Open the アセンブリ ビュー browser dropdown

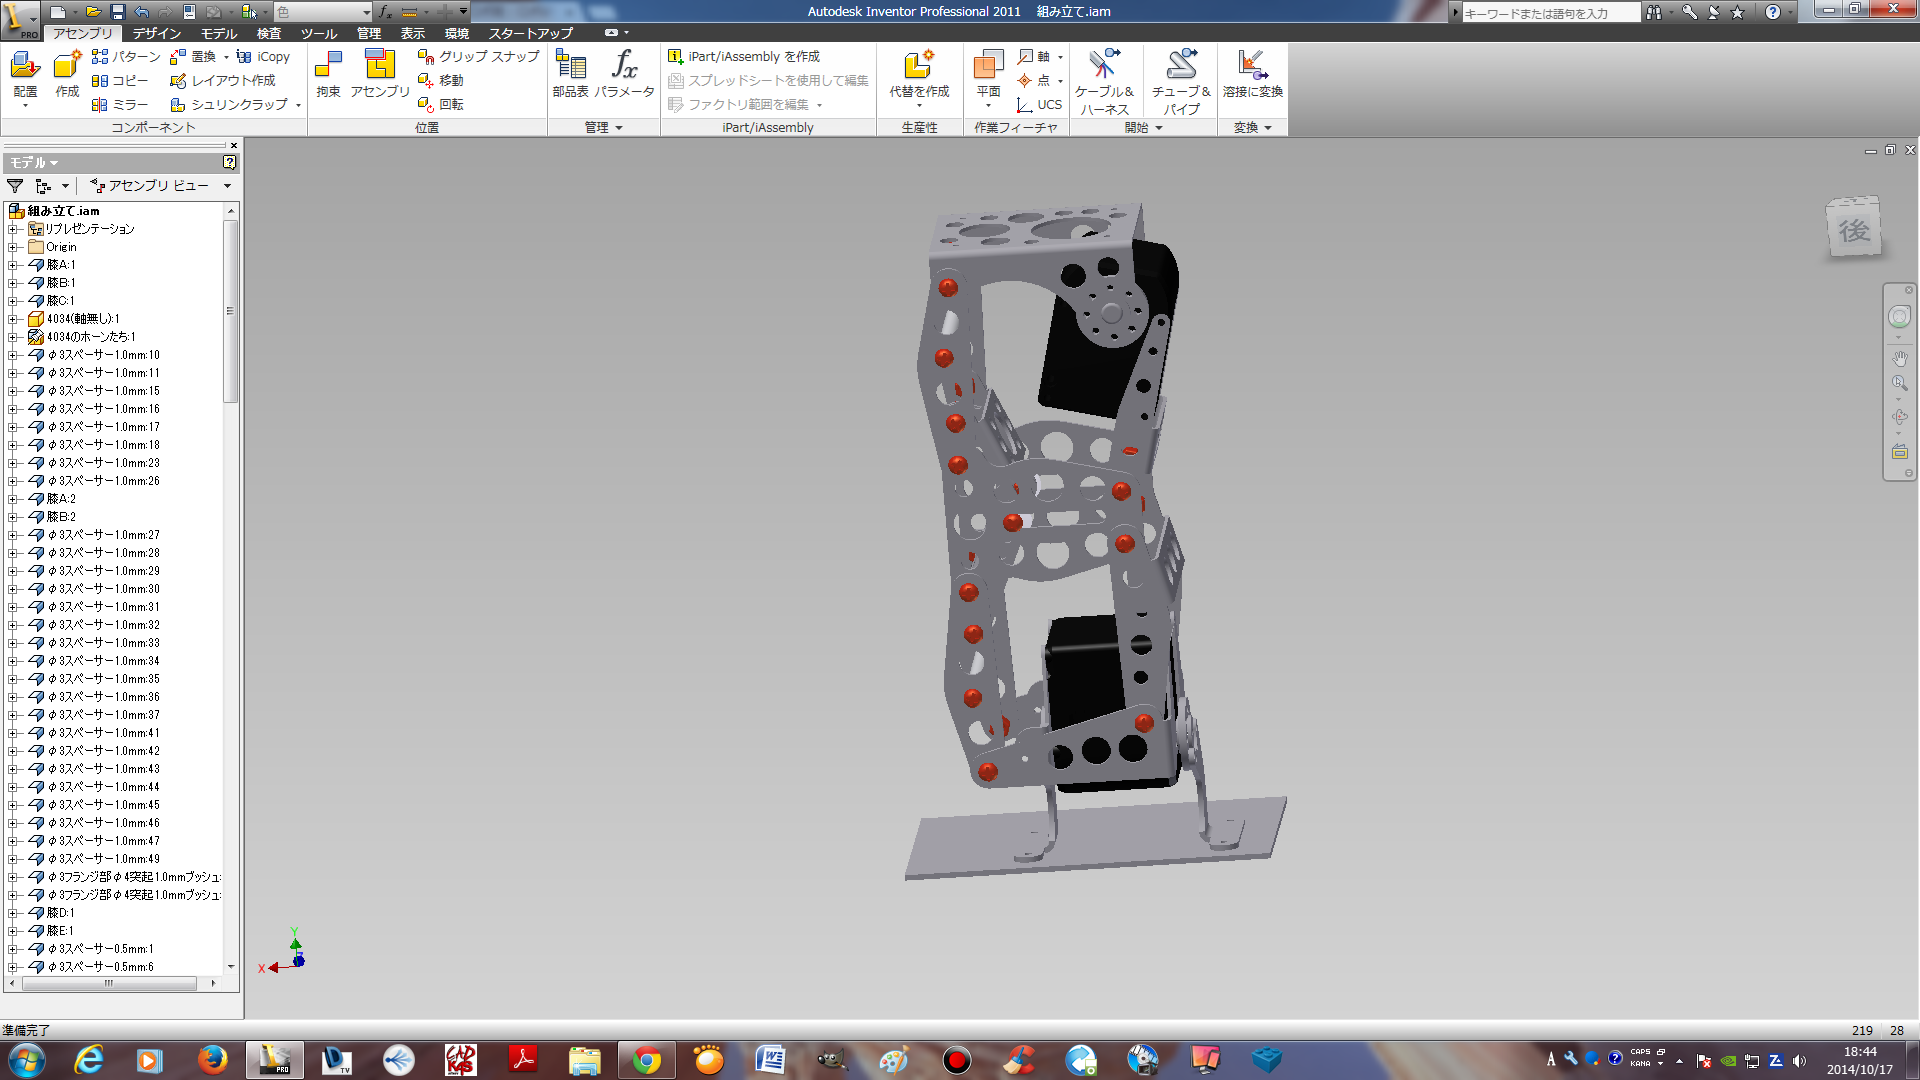pos(227,186)
